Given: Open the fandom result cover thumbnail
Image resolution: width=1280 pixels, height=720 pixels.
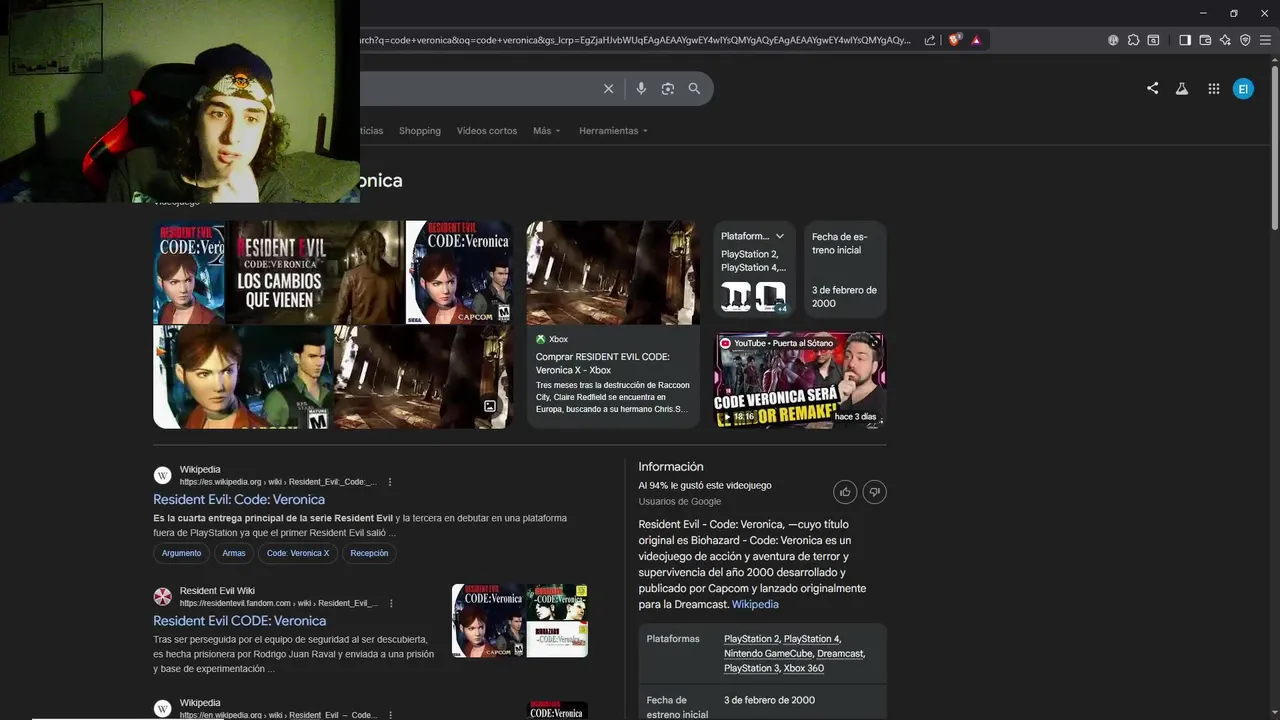Looking at the screenshot, I should [520, 621].
